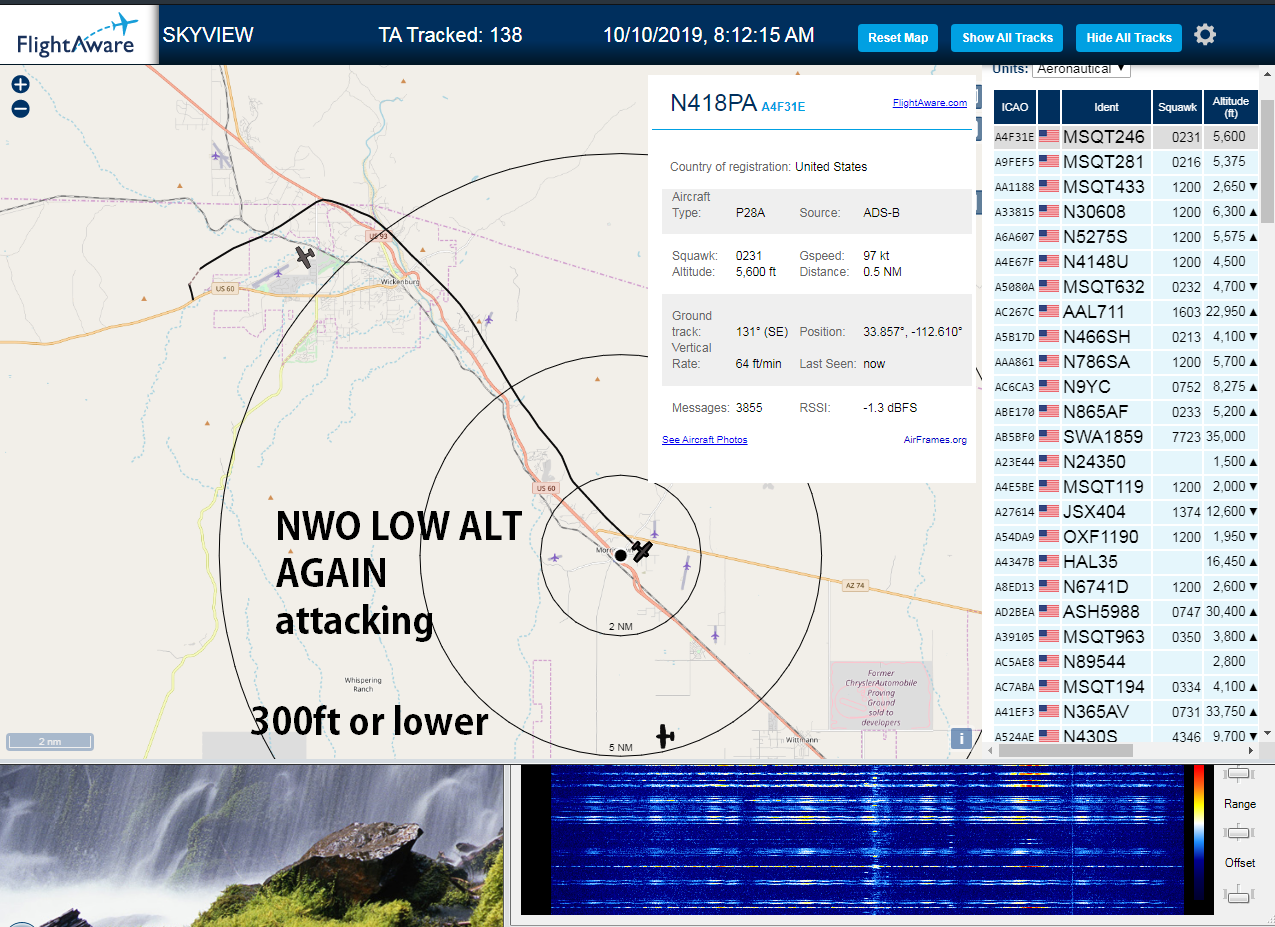Viewport: 1275px width, 927px height.
Task: Open the Units Aeronautical dropdown
Action: (1081, 69)
